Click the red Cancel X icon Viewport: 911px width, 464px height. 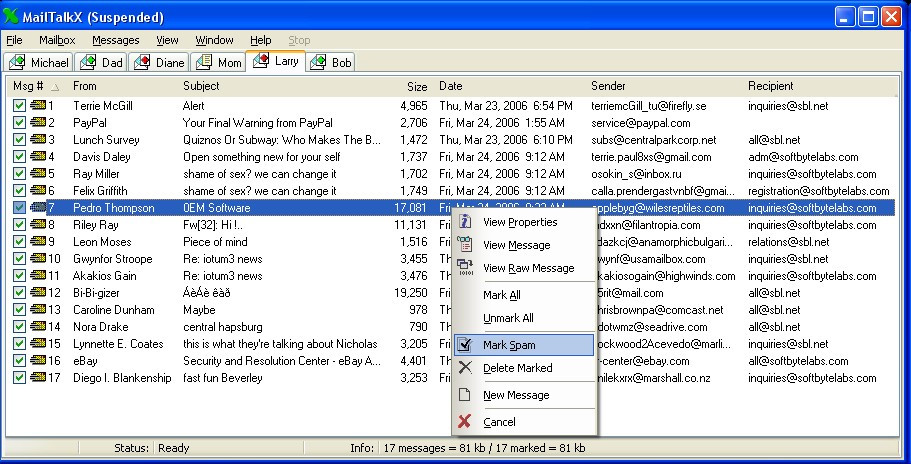pos(464,422)
